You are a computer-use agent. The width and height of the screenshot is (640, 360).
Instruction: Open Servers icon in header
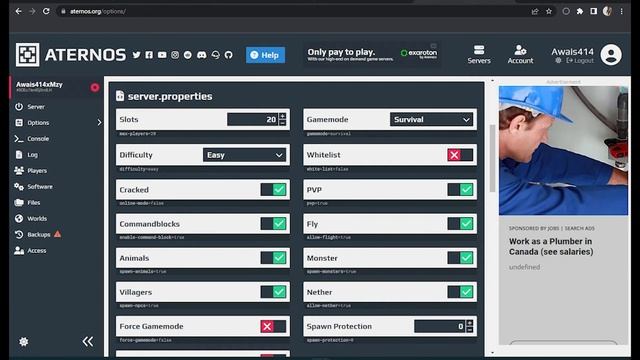coord(479,55)
